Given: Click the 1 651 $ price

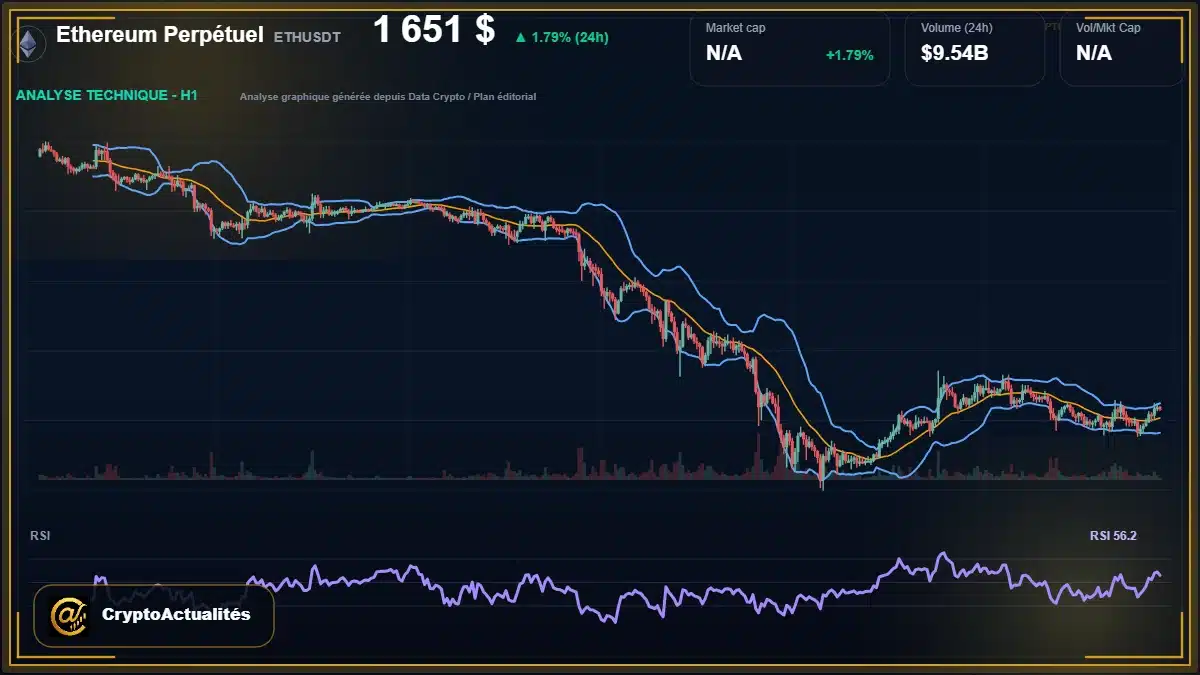Looking at the screenshot, I should pos(434,31).
